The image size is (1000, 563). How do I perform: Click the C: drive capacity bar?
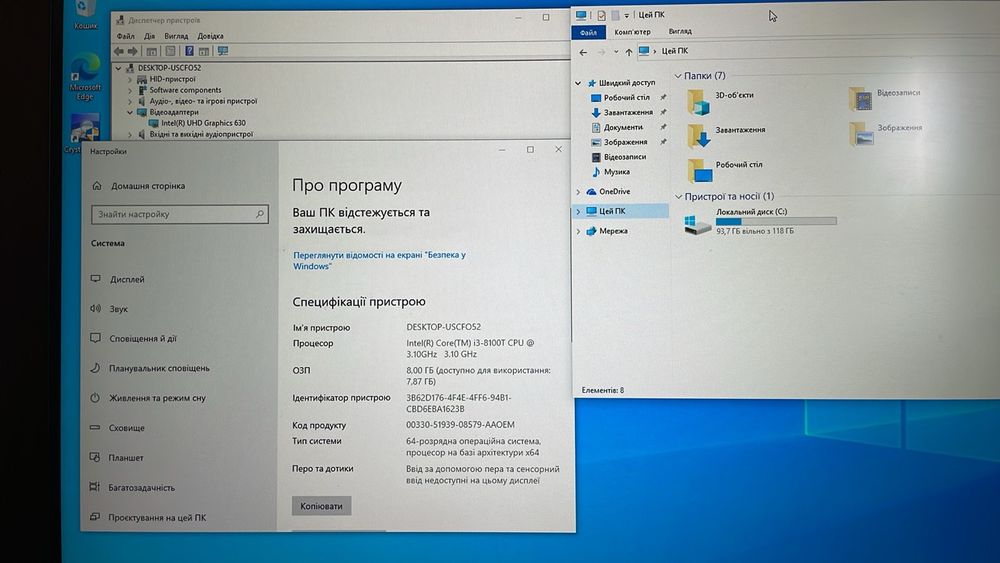pyautogui.click(x=776, y=222)
